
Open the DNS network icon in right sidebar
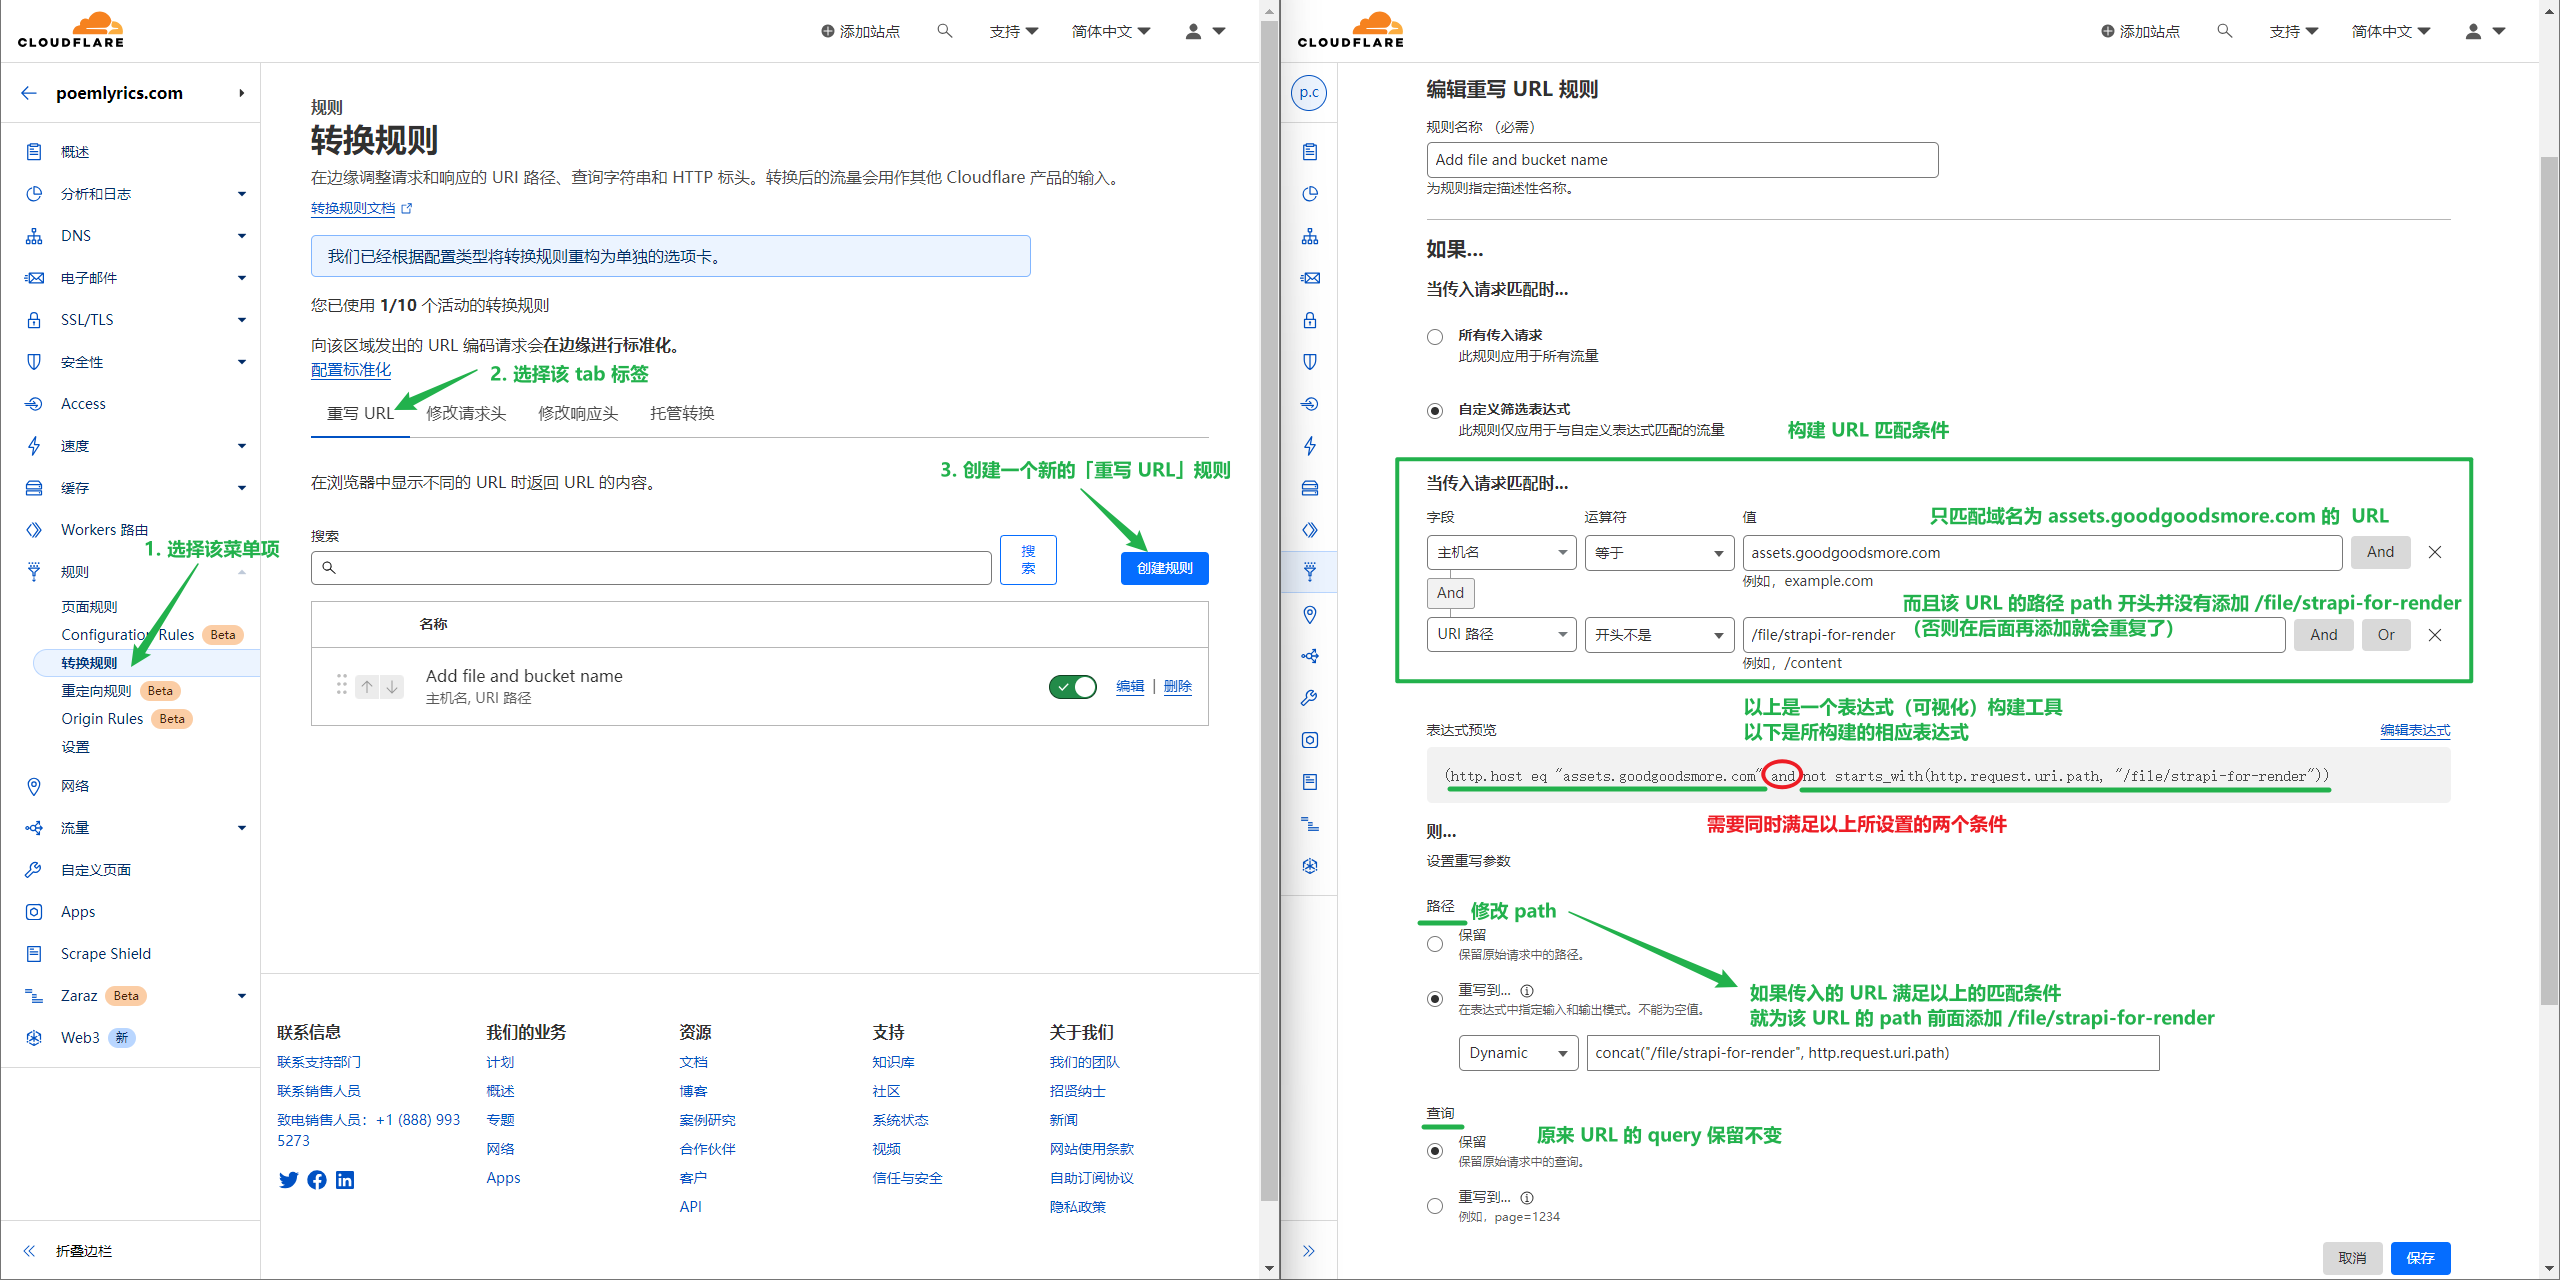[x=1310, y=236]
